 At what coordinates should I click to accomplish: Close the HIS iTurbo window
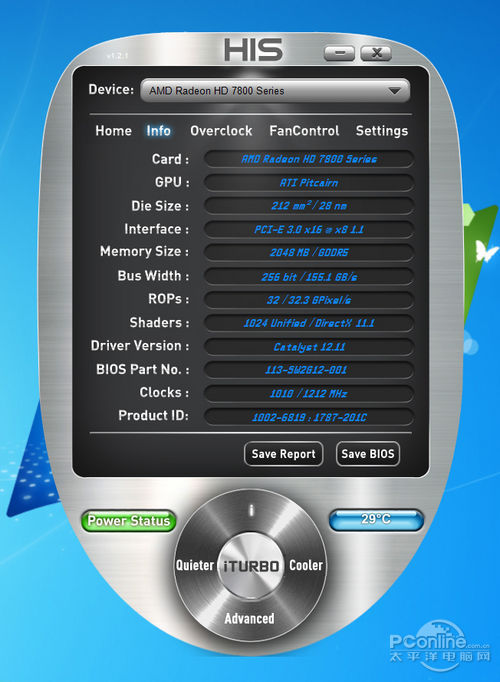(x=377, y=53)
